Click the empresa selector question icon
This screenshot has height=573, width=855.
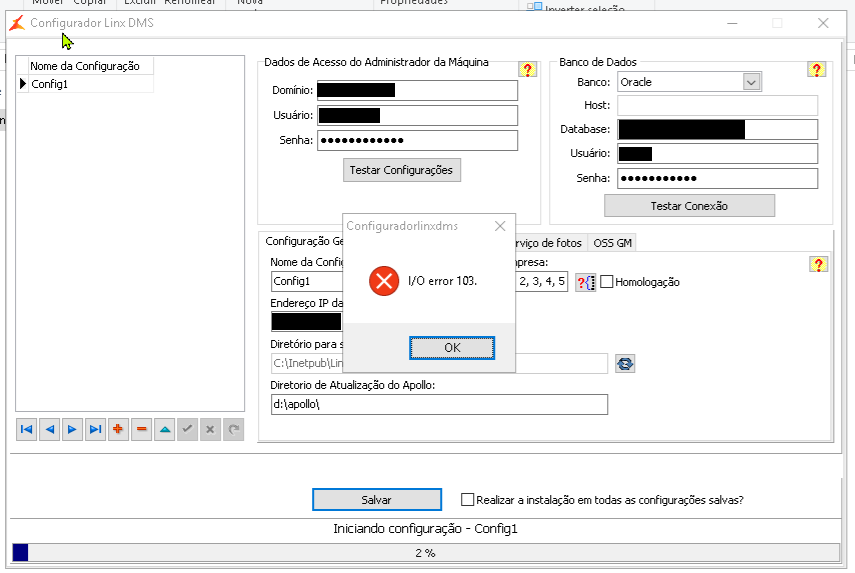tap(586, 282)
